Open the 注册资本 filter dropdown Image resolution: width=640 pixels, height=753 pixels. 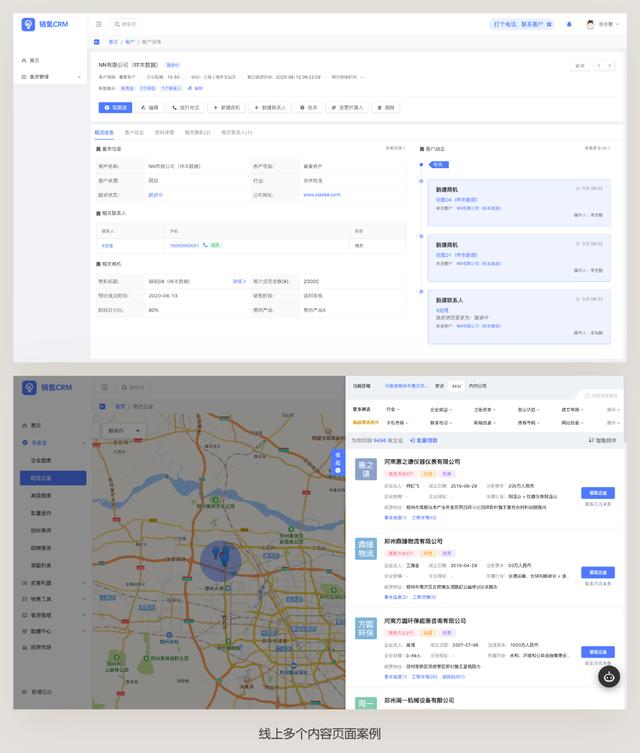click(484, 410)
